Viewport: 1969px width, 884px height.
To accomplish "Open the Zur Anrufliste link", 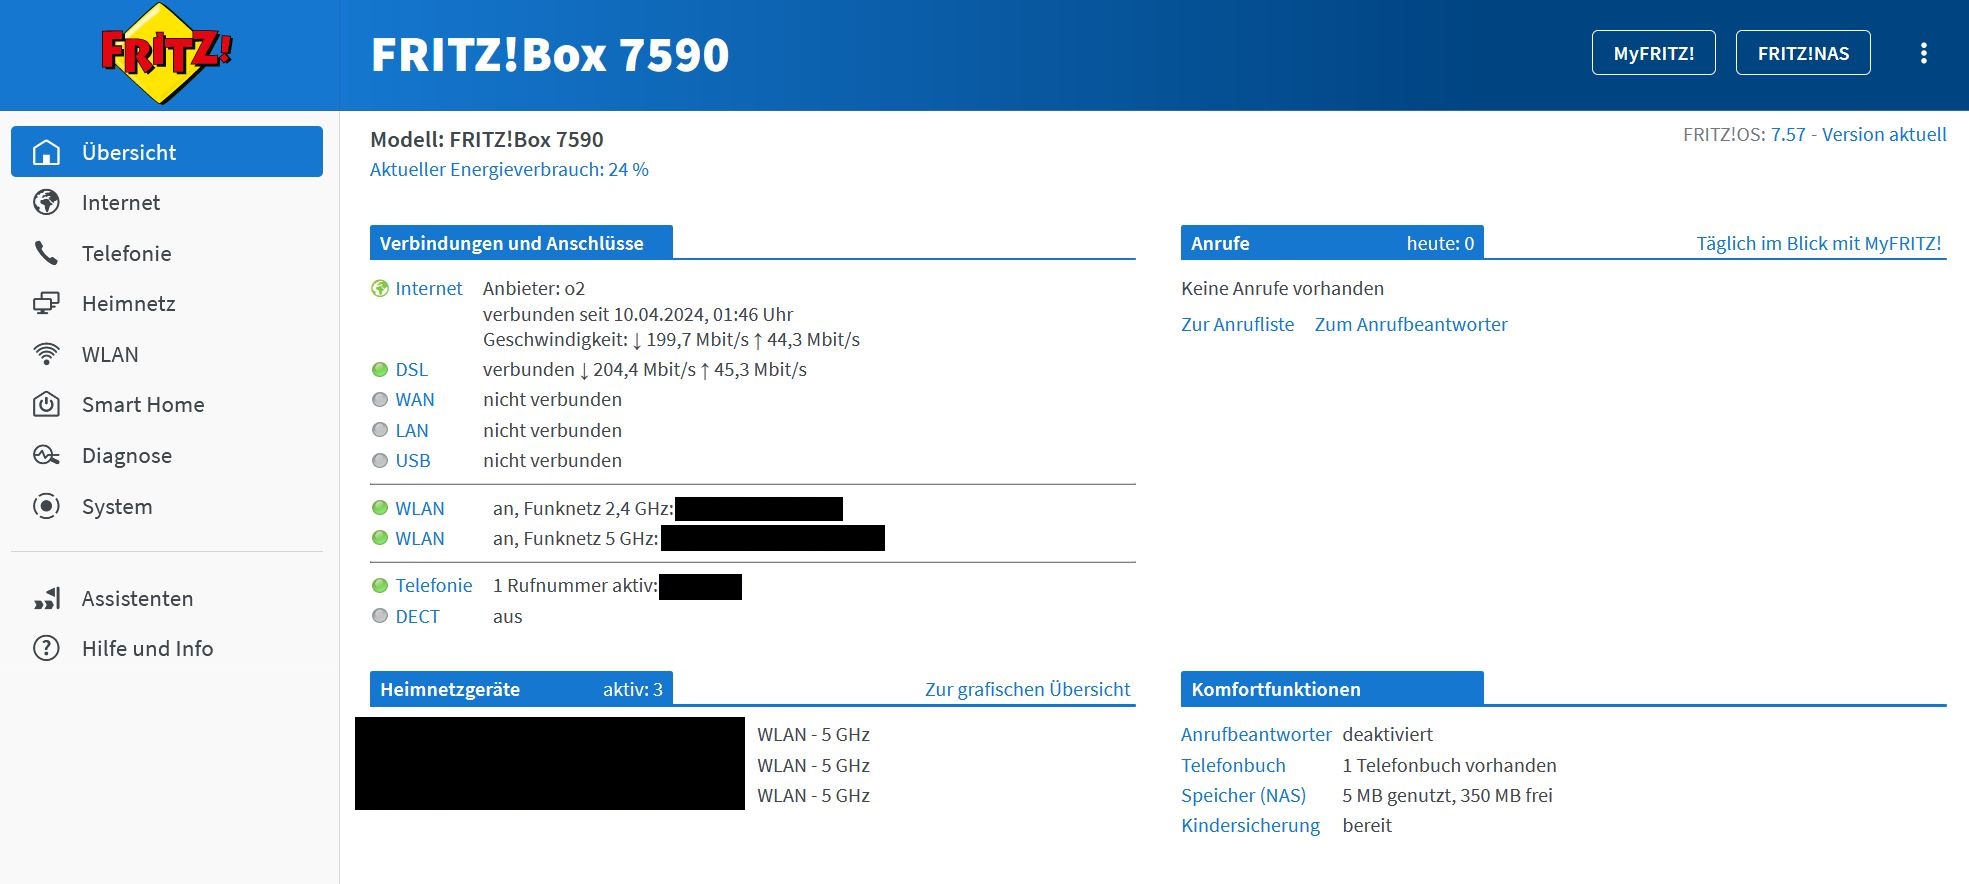I will [1237, 325].
